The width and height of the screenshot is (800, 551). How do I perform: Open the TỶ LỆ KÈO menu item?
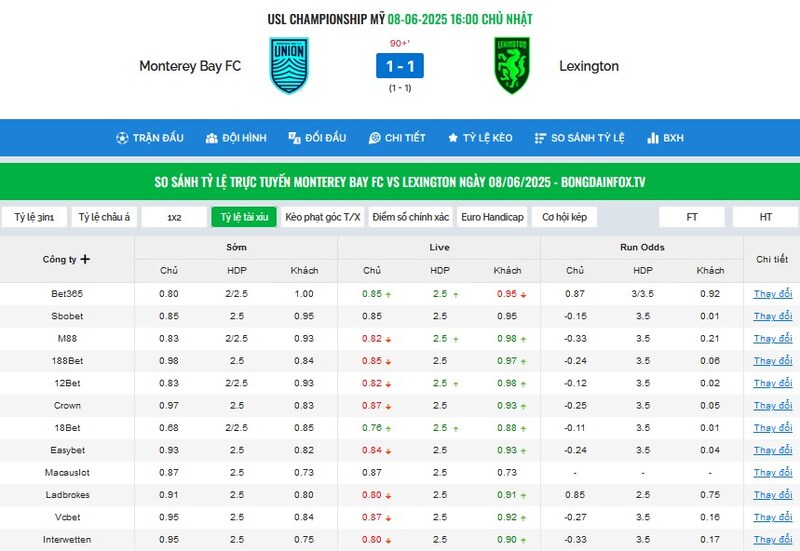tap(480, 138)
